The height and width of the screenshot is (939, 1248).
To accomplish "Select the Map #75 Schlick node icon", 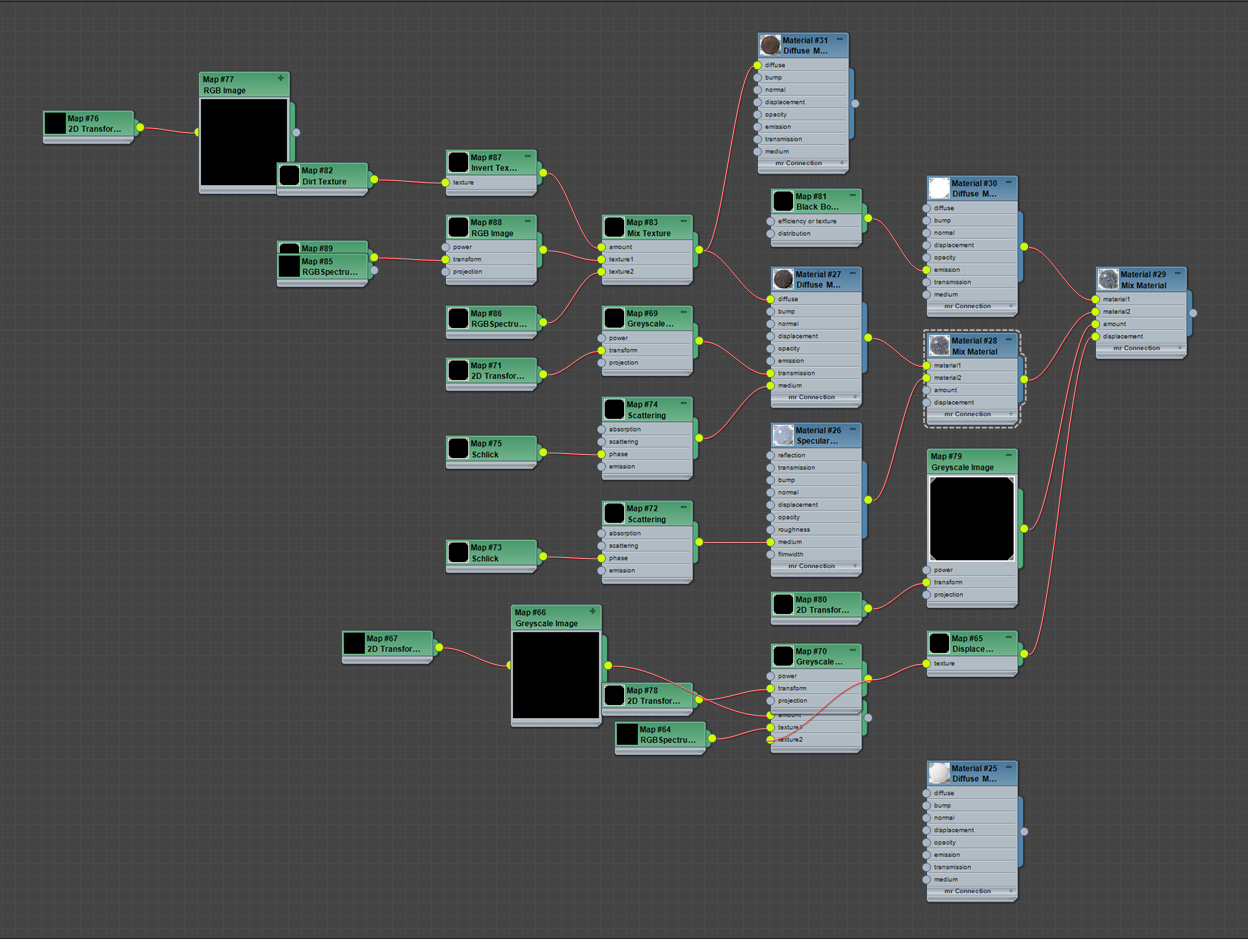I will 458,448.
